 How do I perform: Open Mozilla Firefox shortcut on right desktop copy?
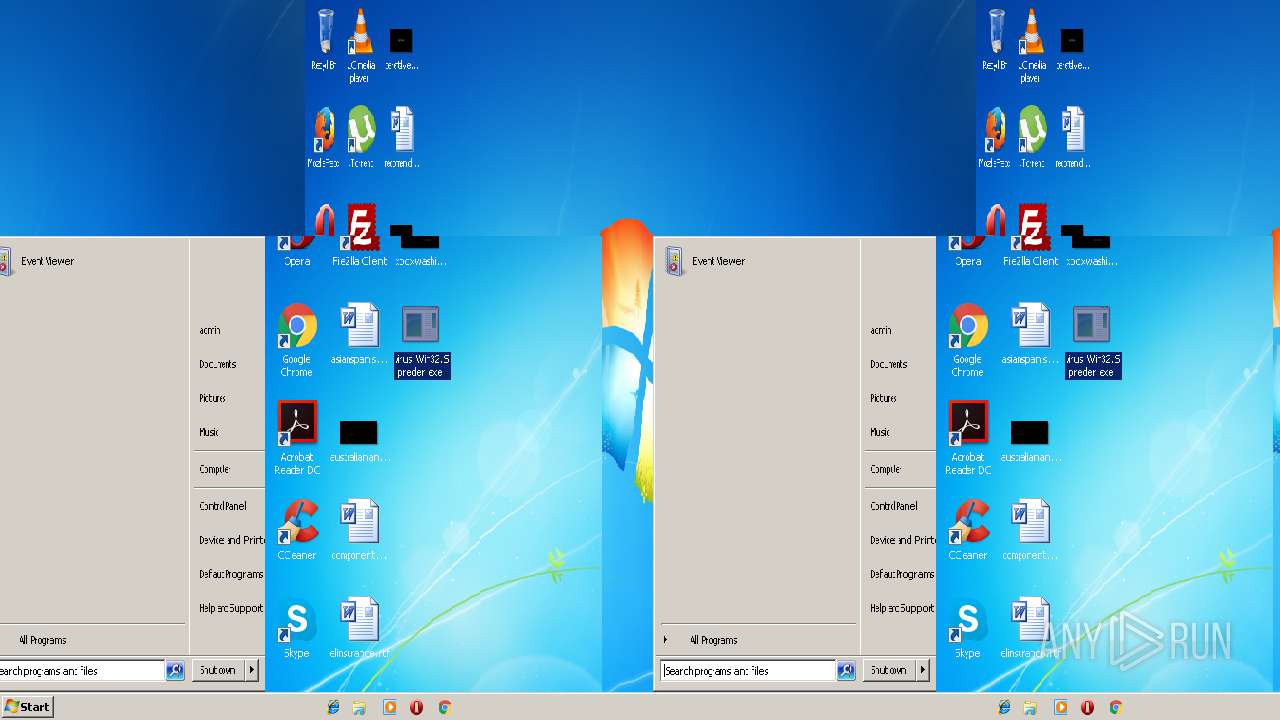(x=994, y=137)
